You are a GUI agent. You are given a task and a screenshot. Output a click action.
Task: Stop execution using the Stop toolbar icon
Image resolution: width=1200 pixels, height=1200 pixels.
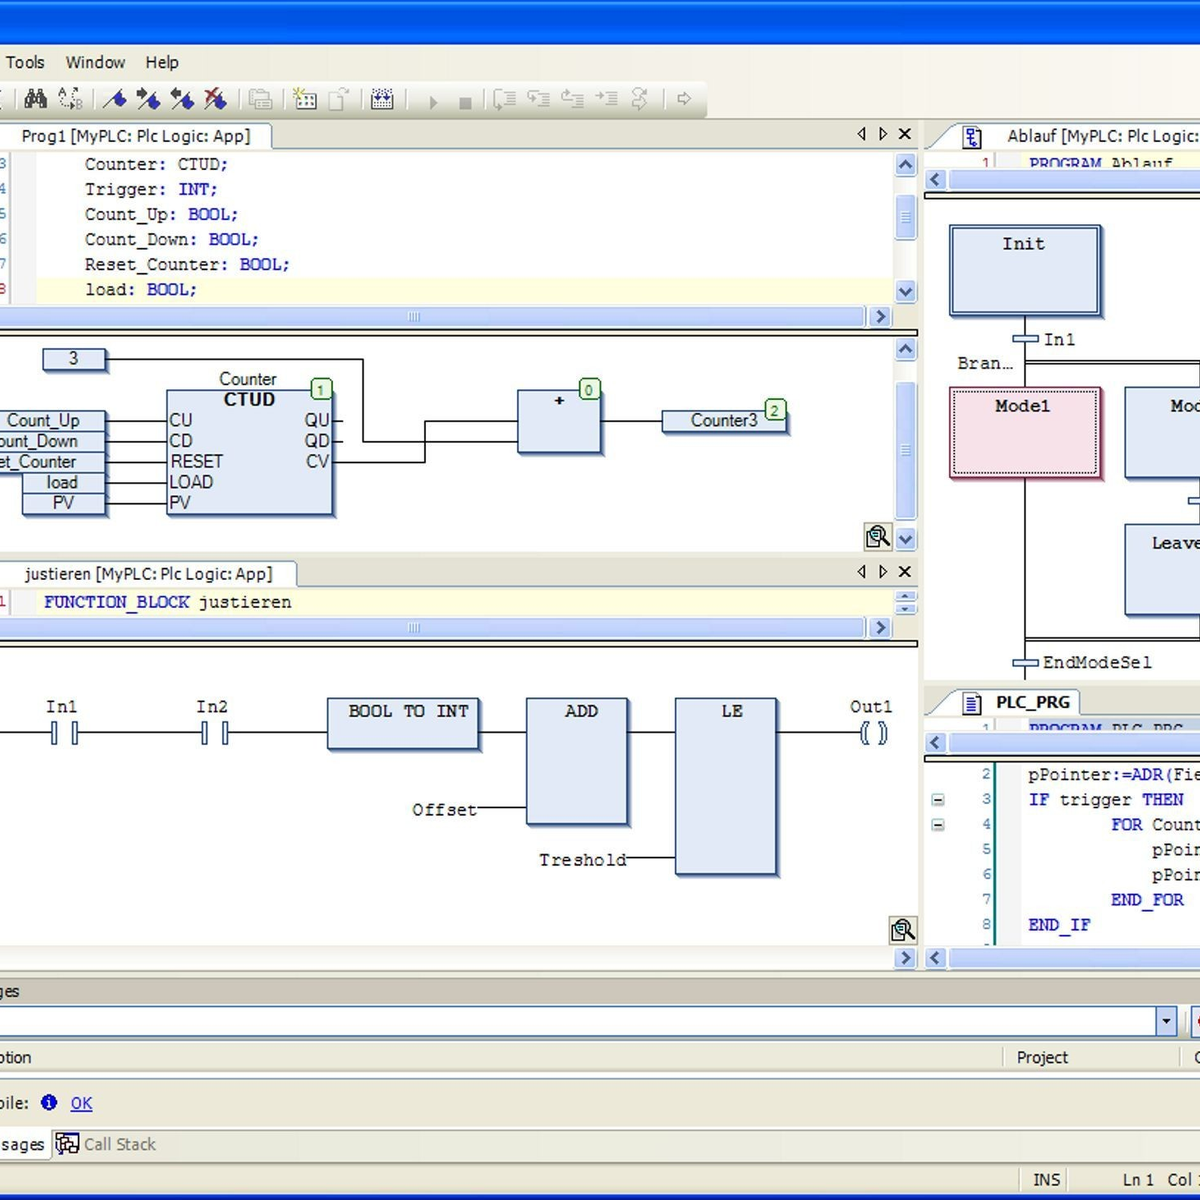pyautogui.click(x=464, y=99)
